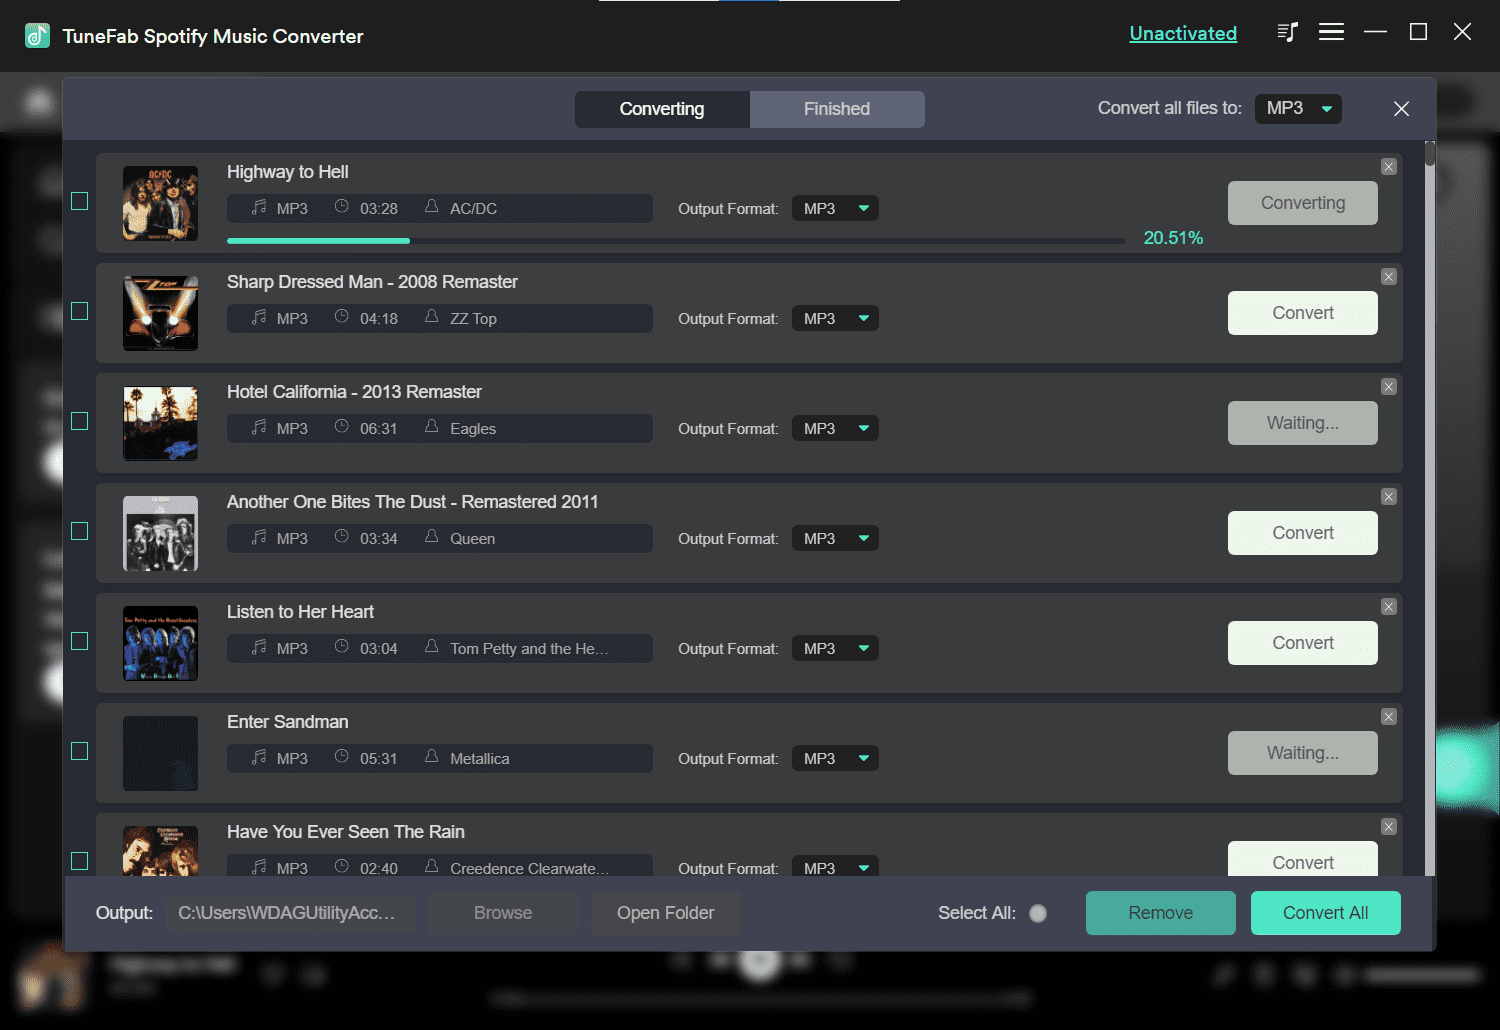The image size is (1500, 1030).
Task: Click the Waiting button for Hotel California
Action: 1303,423
